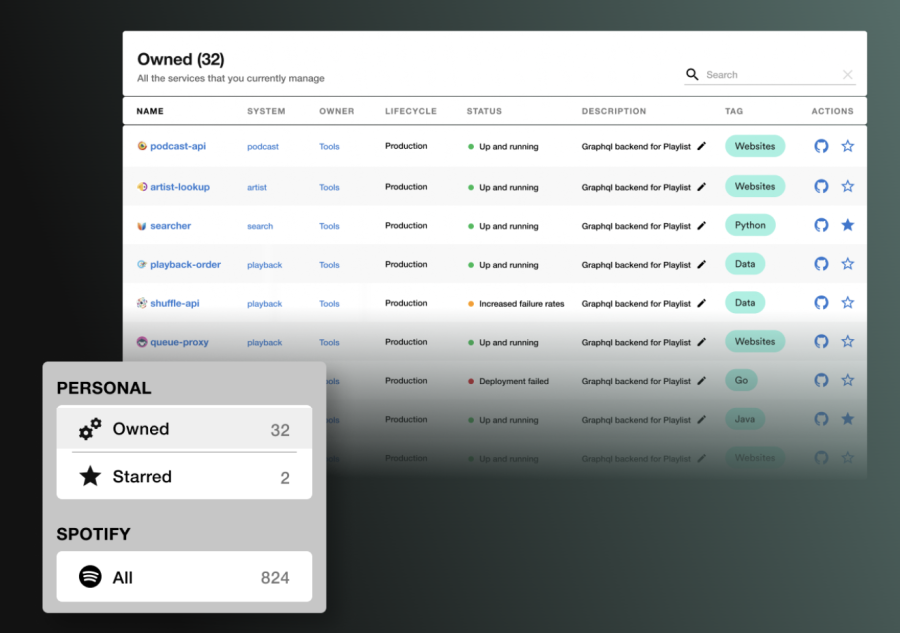Open GitHub link for podcast-api
This screenshot has width=900, height=633.
tap(821, 146)
